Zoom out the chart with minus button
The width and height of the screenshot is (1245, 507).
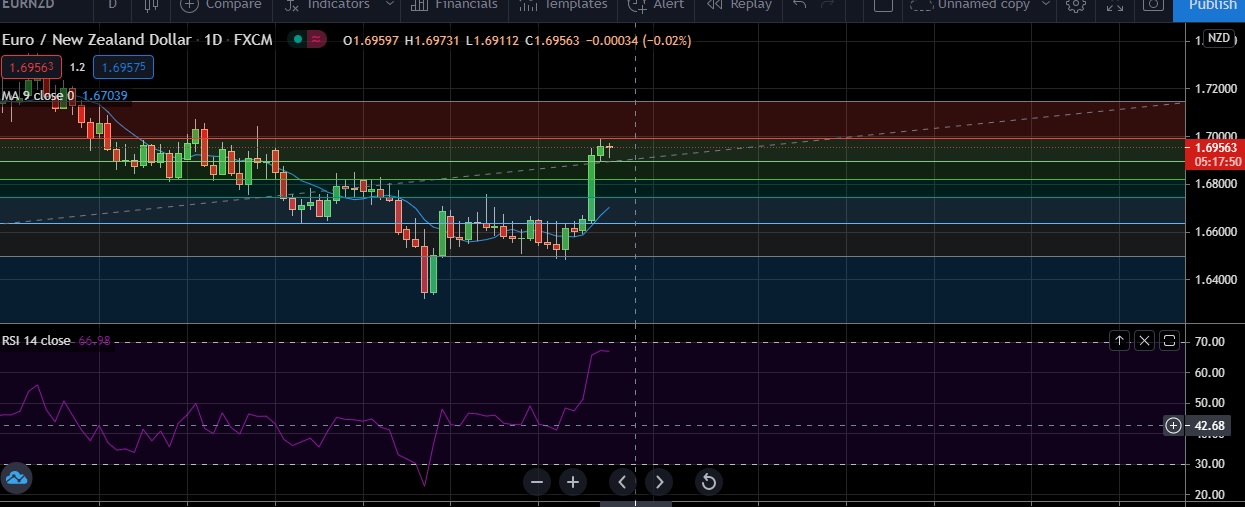[537, 482]
